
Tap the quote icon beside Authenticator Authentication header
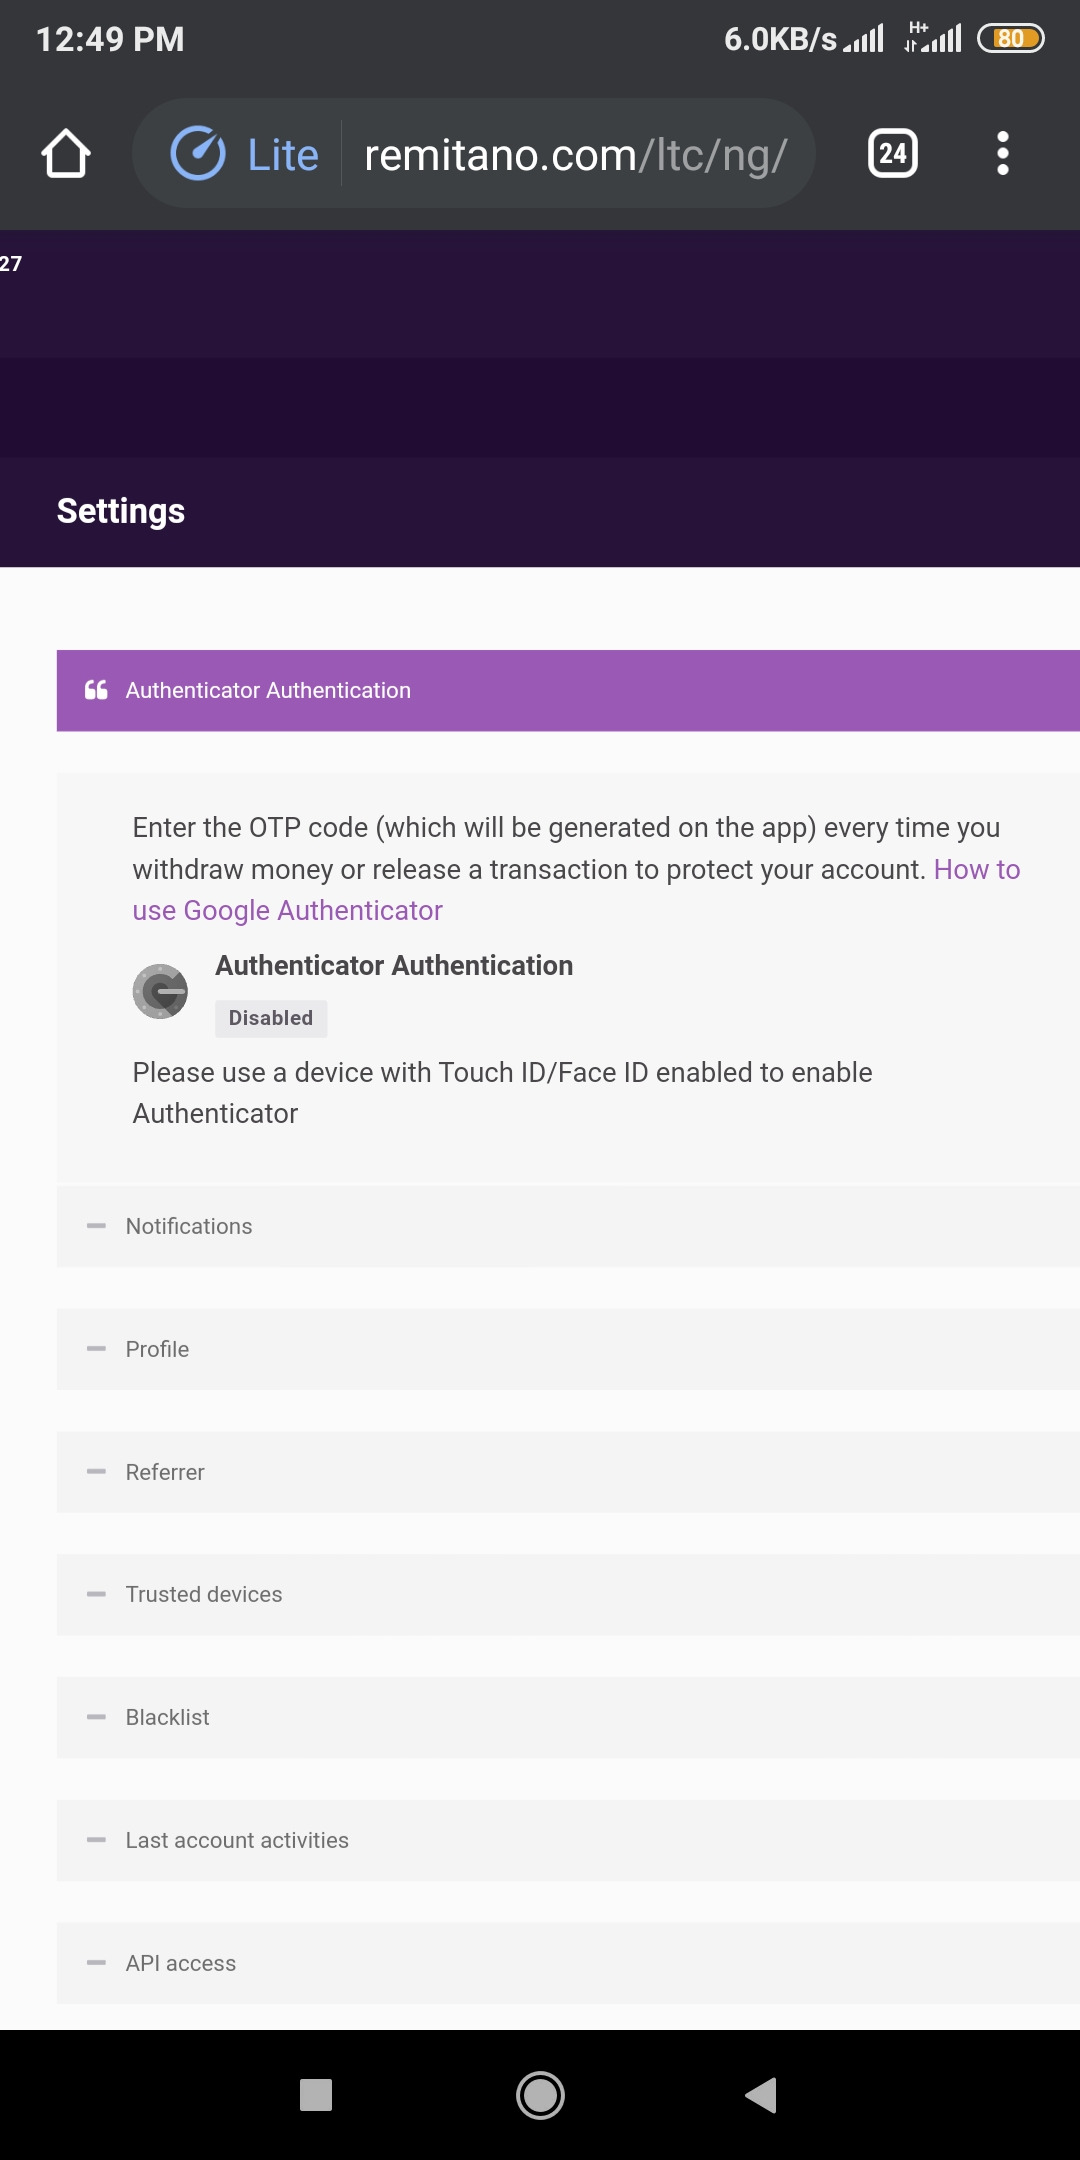click(x=96, y=690)
